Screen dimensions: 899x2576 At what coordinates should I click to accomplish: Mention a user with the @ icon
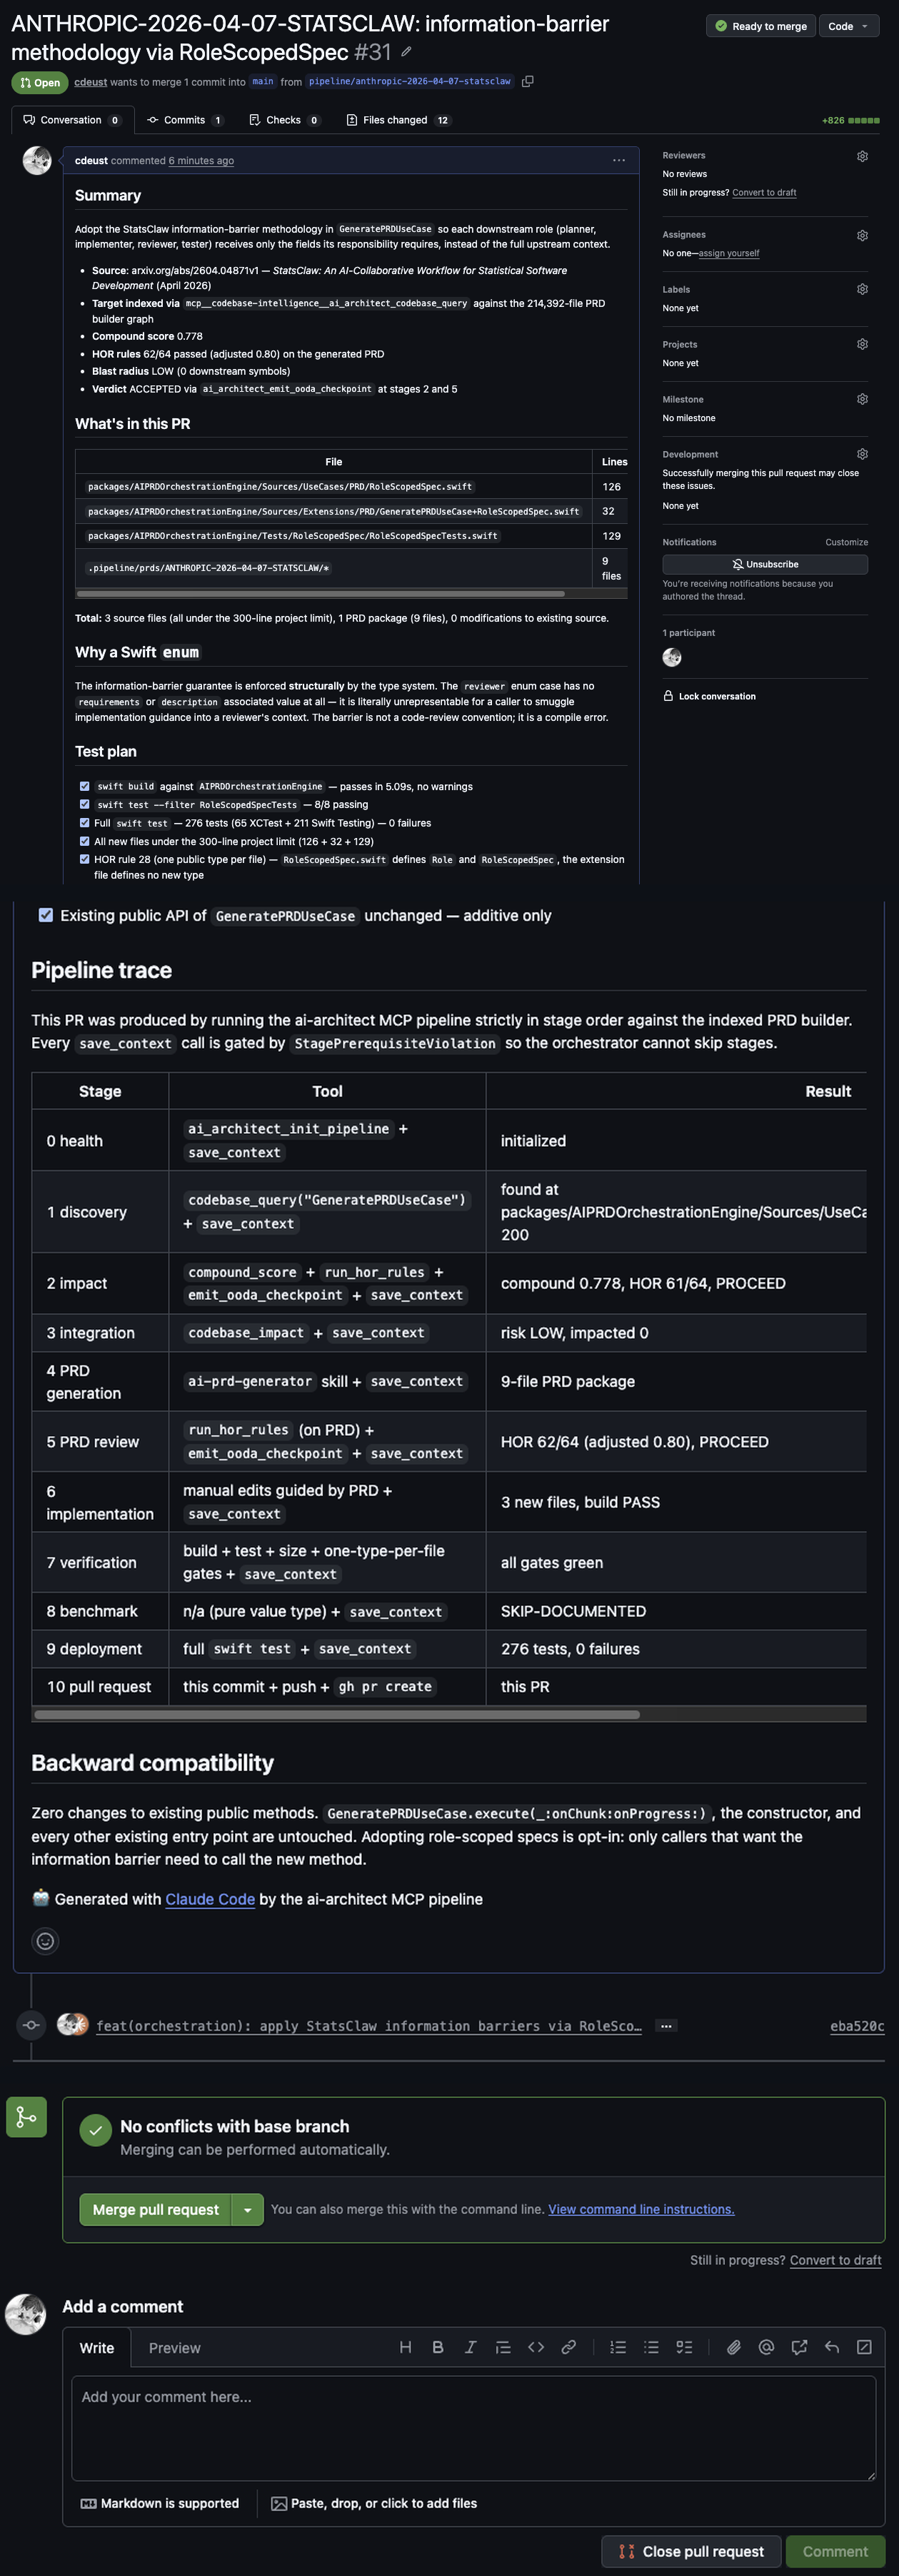click(x=766, y=2347)
